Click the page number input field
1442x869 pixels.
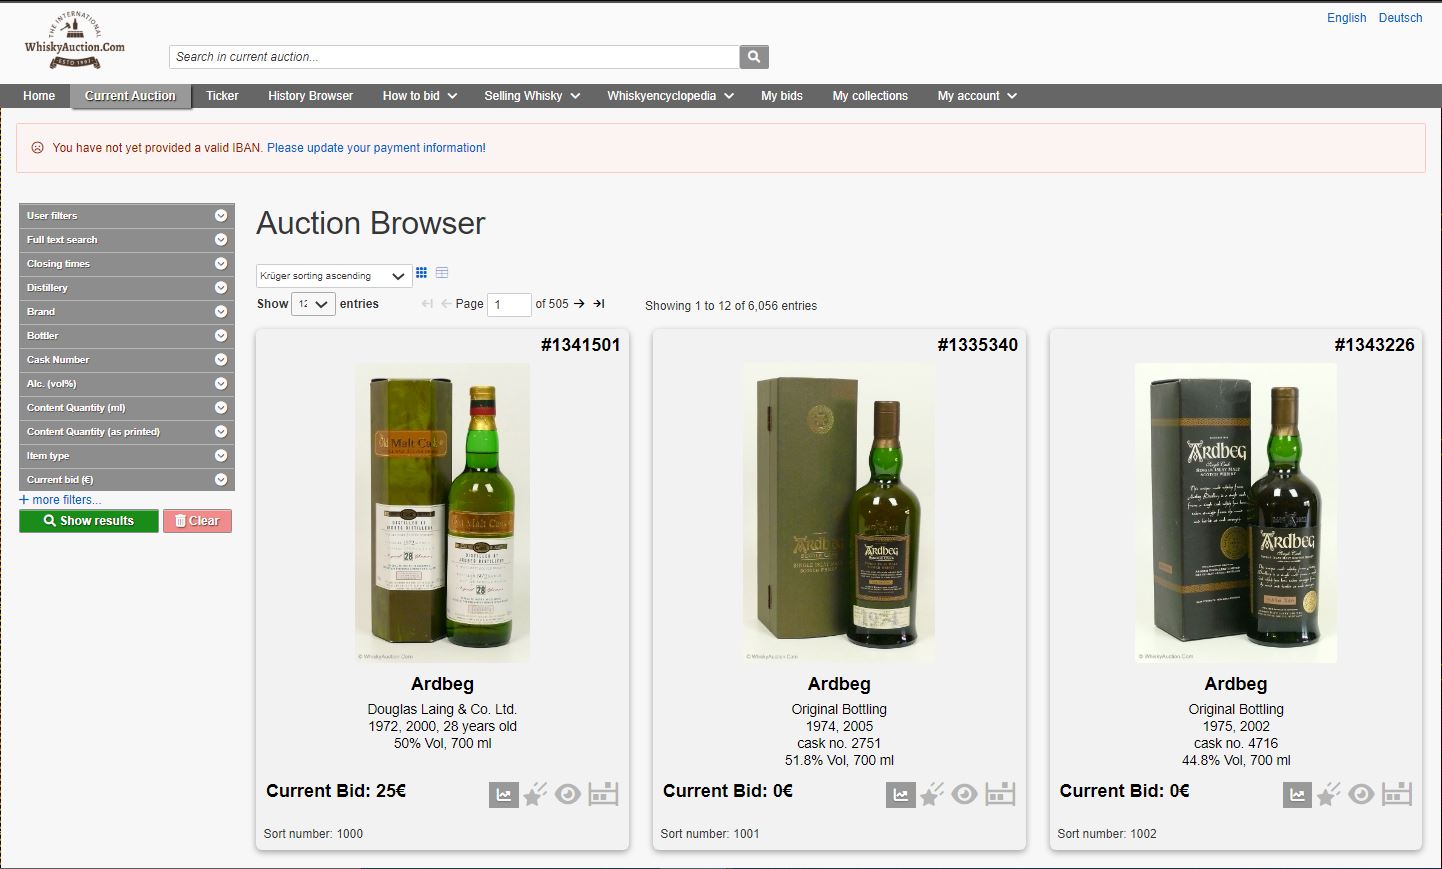509,304
